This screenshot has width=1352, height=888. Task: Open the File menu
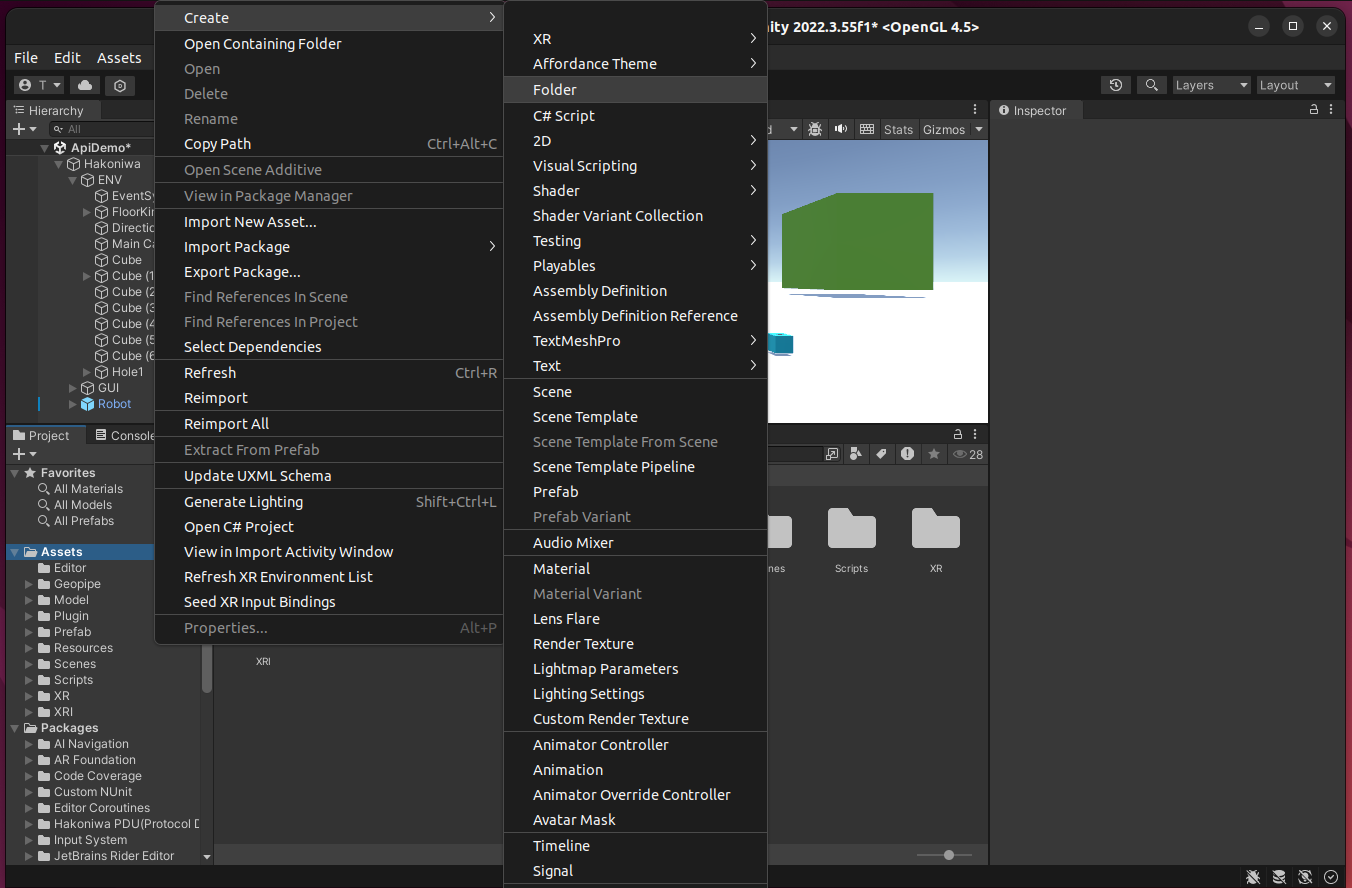(26, 58)
